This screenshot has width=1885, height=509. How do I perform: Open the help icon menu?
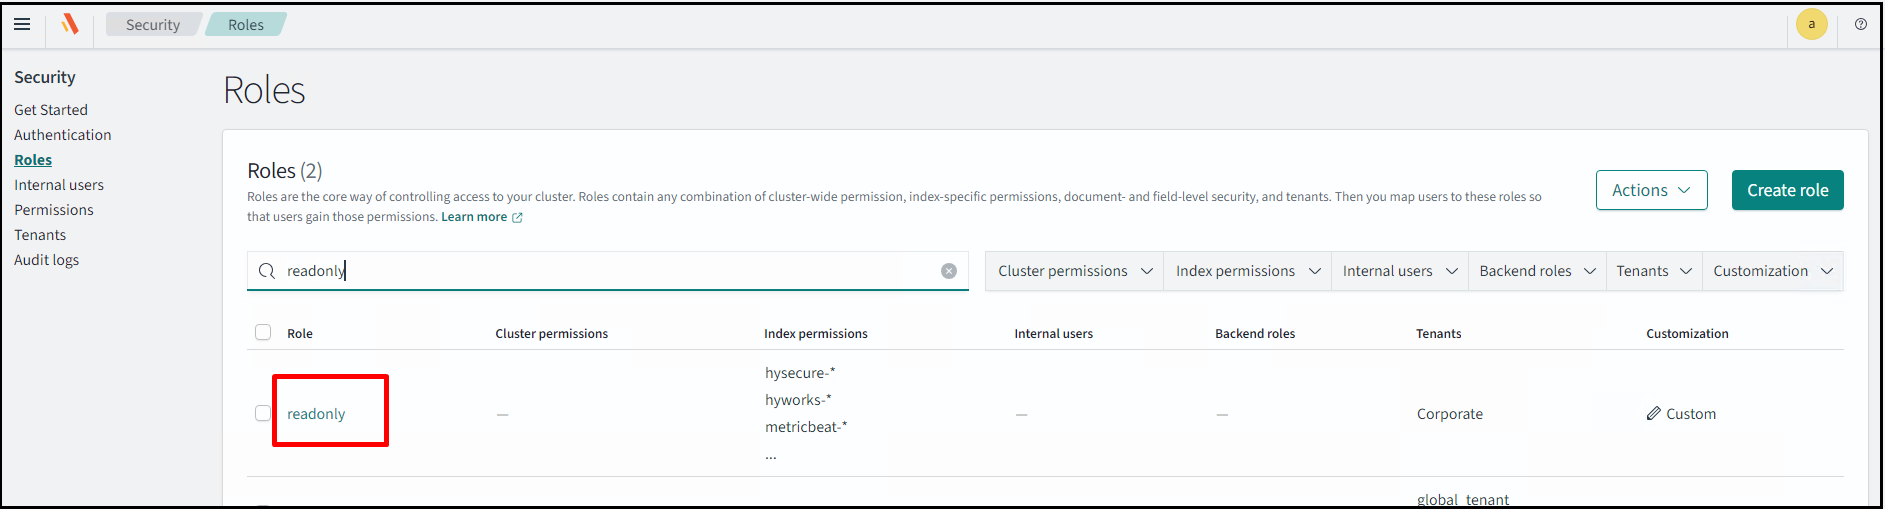tap(1860, 24)
